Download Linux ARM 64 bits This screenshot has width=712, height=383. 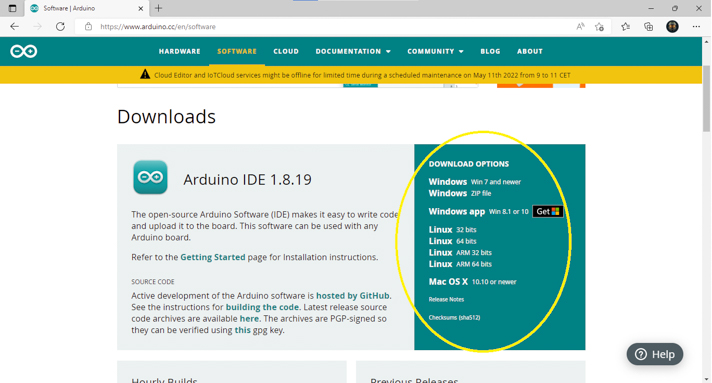point(460,264)
